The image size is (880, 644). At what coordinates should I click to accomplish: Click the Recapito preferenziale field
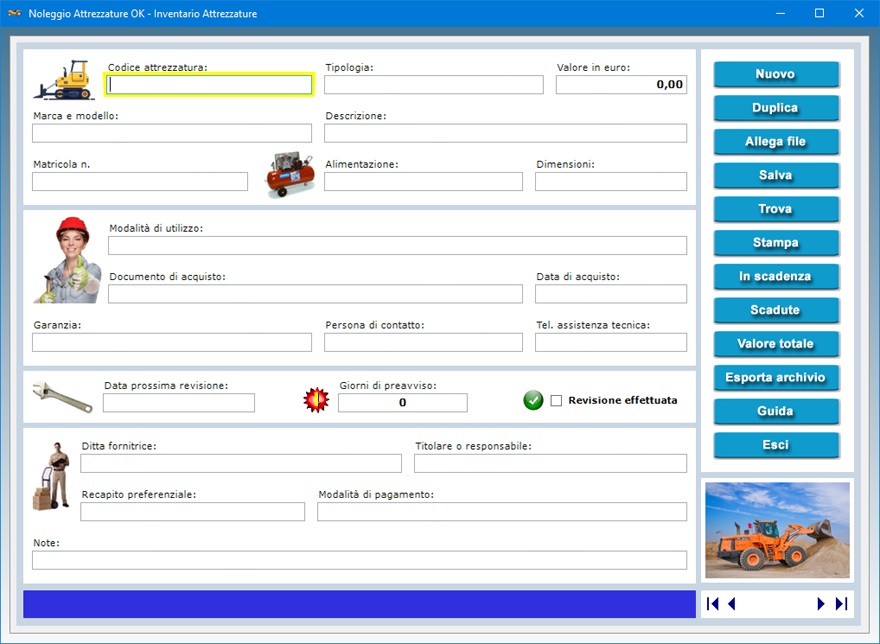(x=192, y=511)
